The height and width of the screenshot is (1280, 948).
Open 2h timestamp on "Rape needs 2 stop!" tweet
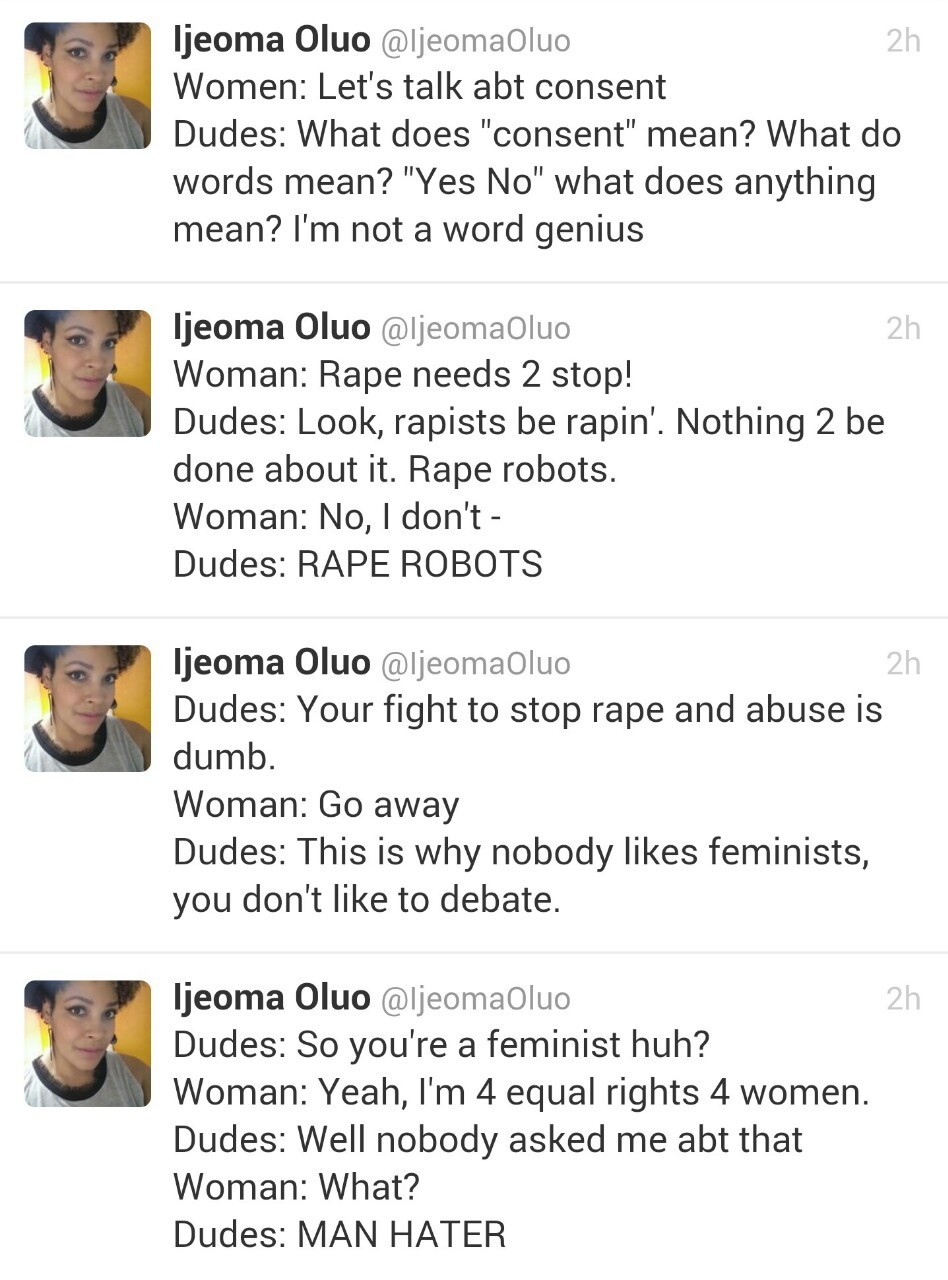click(x=902, y=328)
